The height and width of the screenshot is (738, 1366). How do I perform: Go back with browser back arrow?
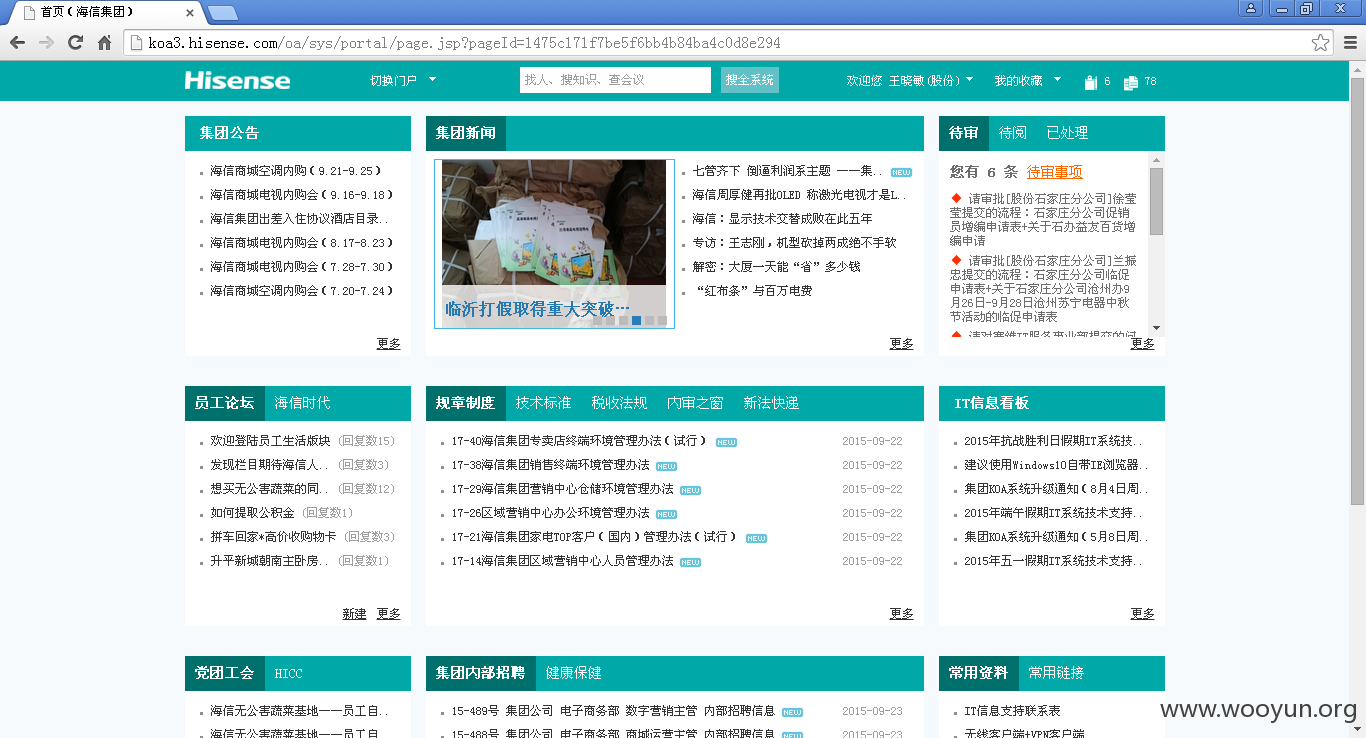point(17,43)
